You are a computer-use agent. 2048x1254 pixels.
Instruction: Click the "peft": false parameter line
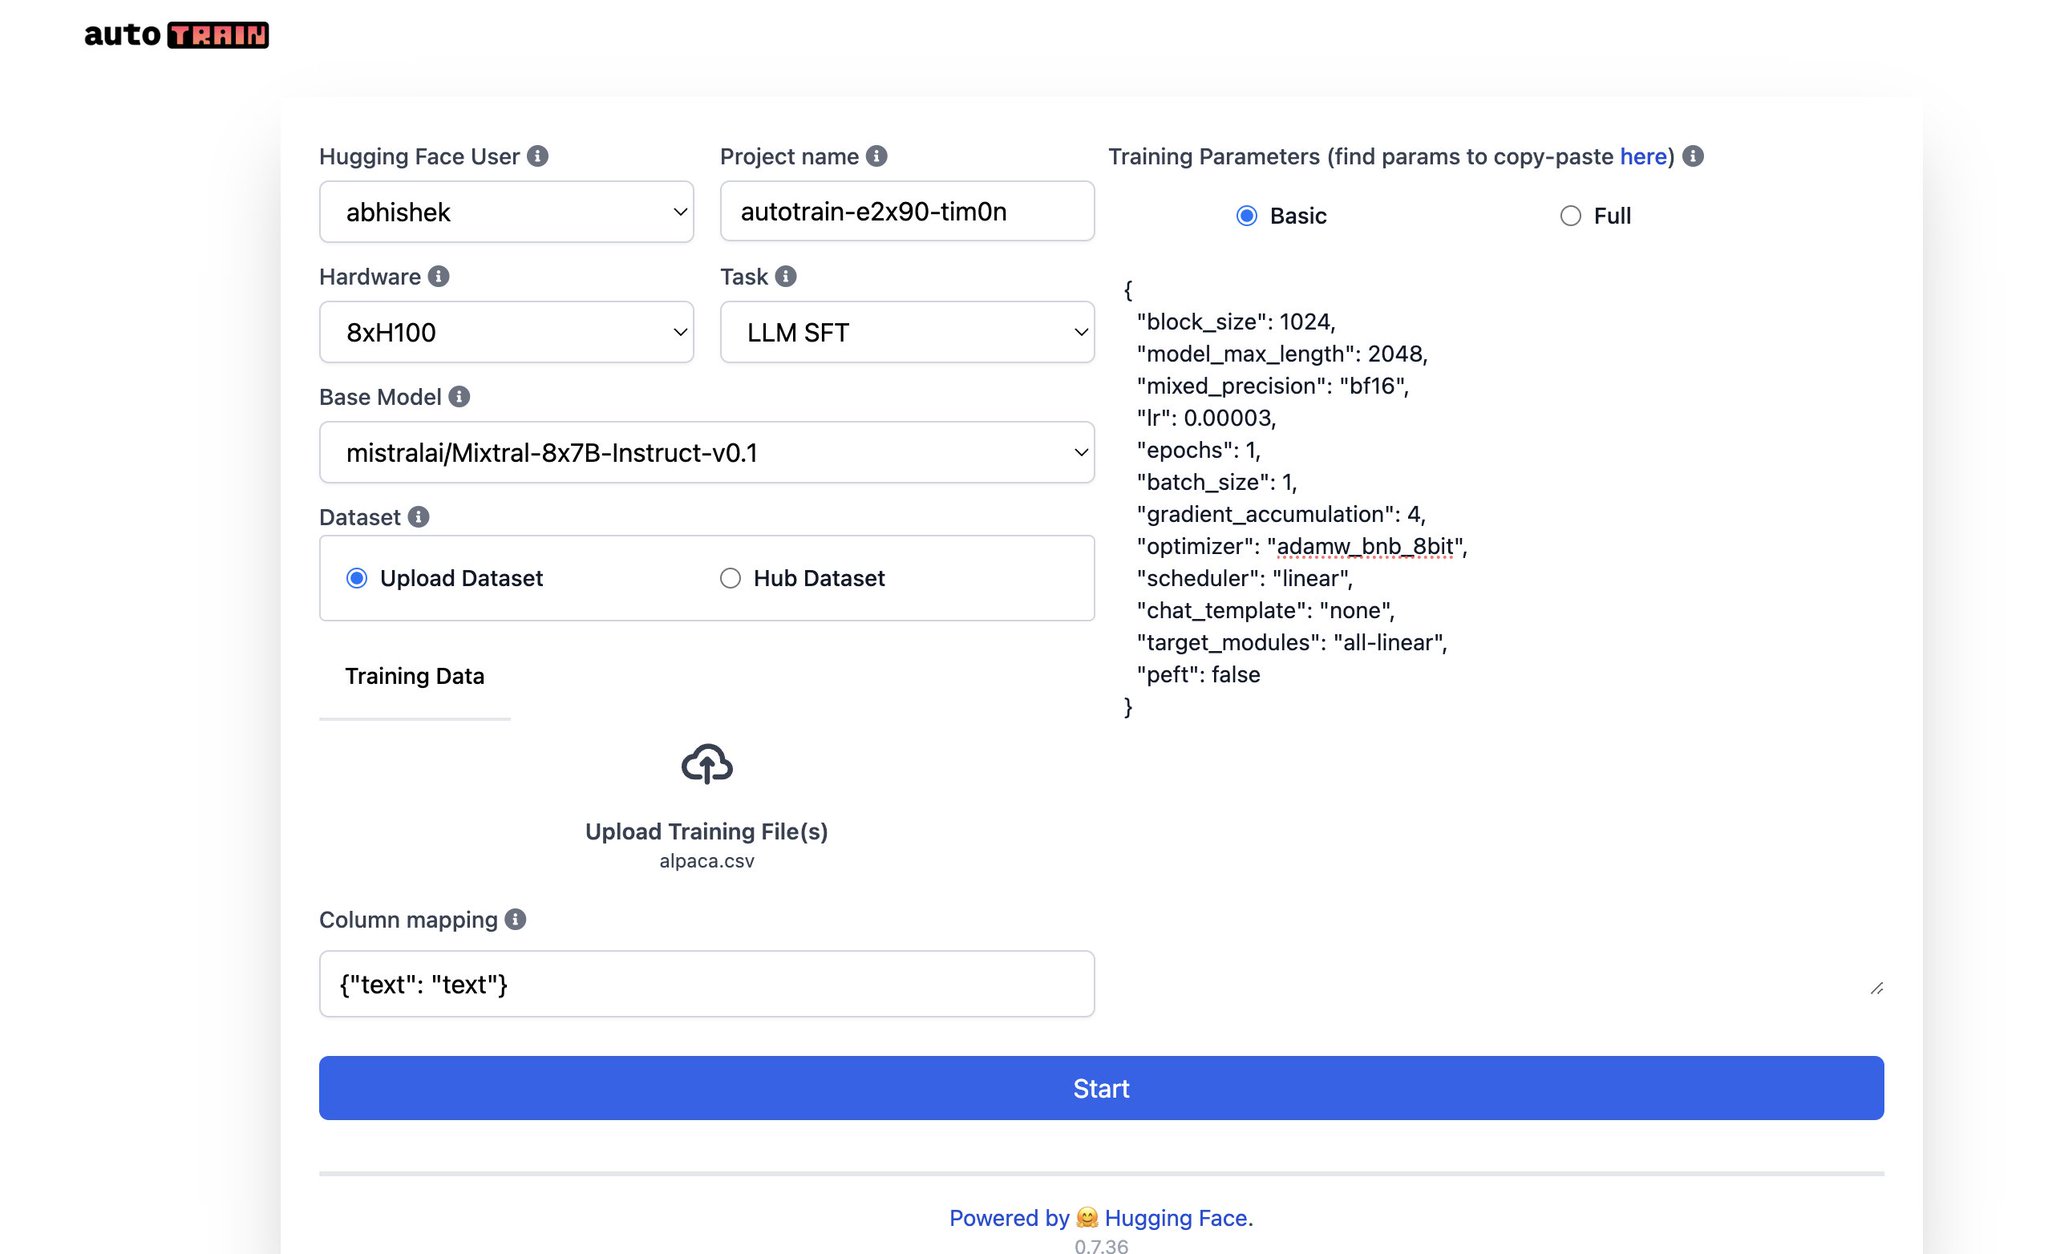click(x=1198, y=674)
